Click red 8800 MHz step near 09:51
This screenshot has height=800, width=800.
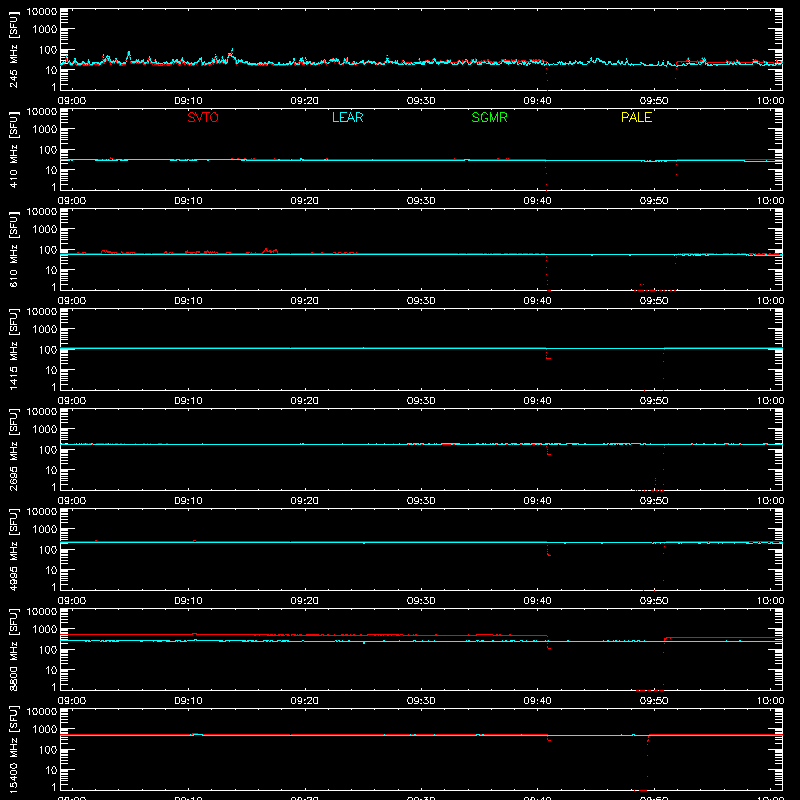665,639
